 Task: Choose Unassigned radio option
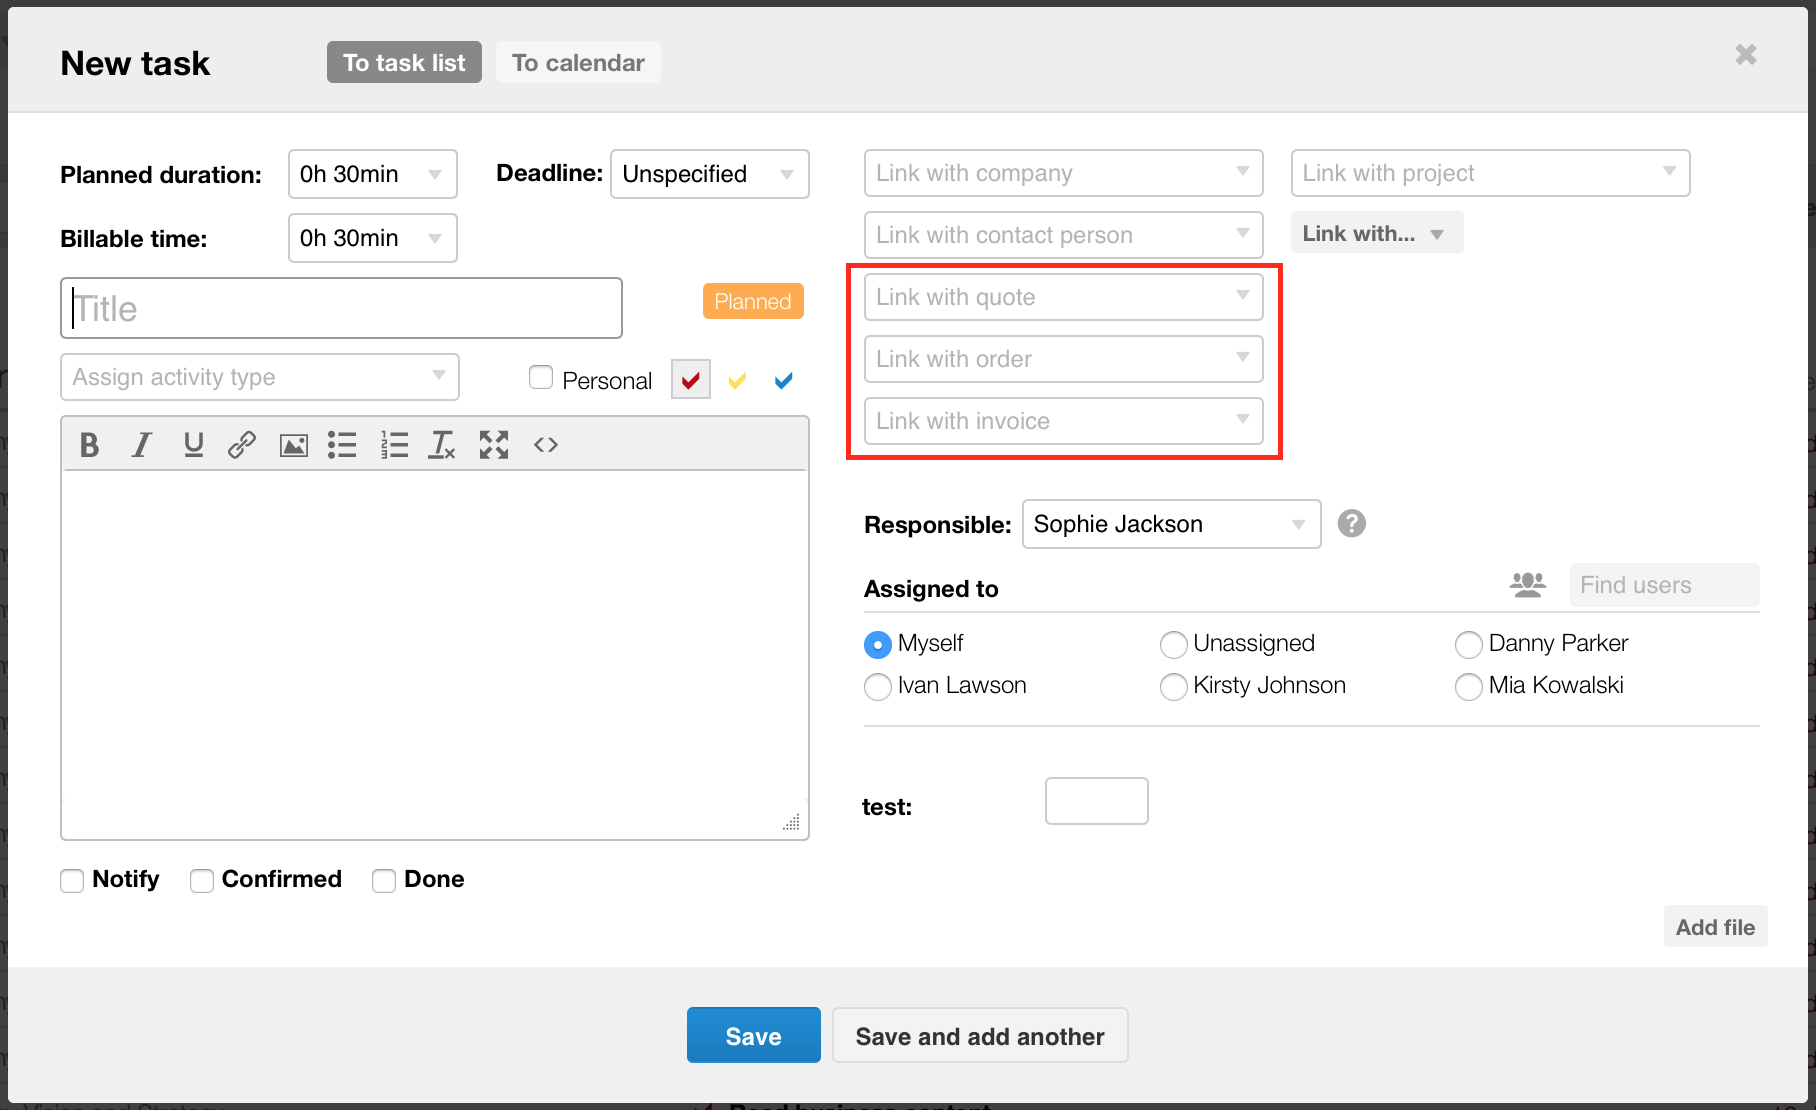pos(1173,645)
